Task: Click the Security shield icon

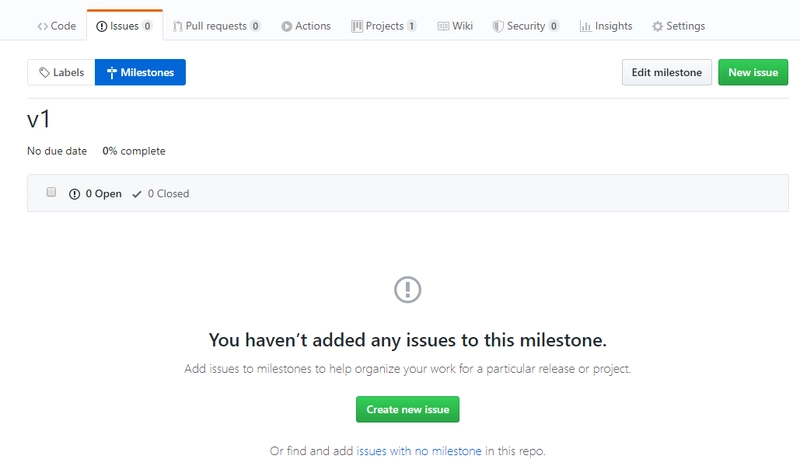Action: pyautogui.click(x=498, y=26)
